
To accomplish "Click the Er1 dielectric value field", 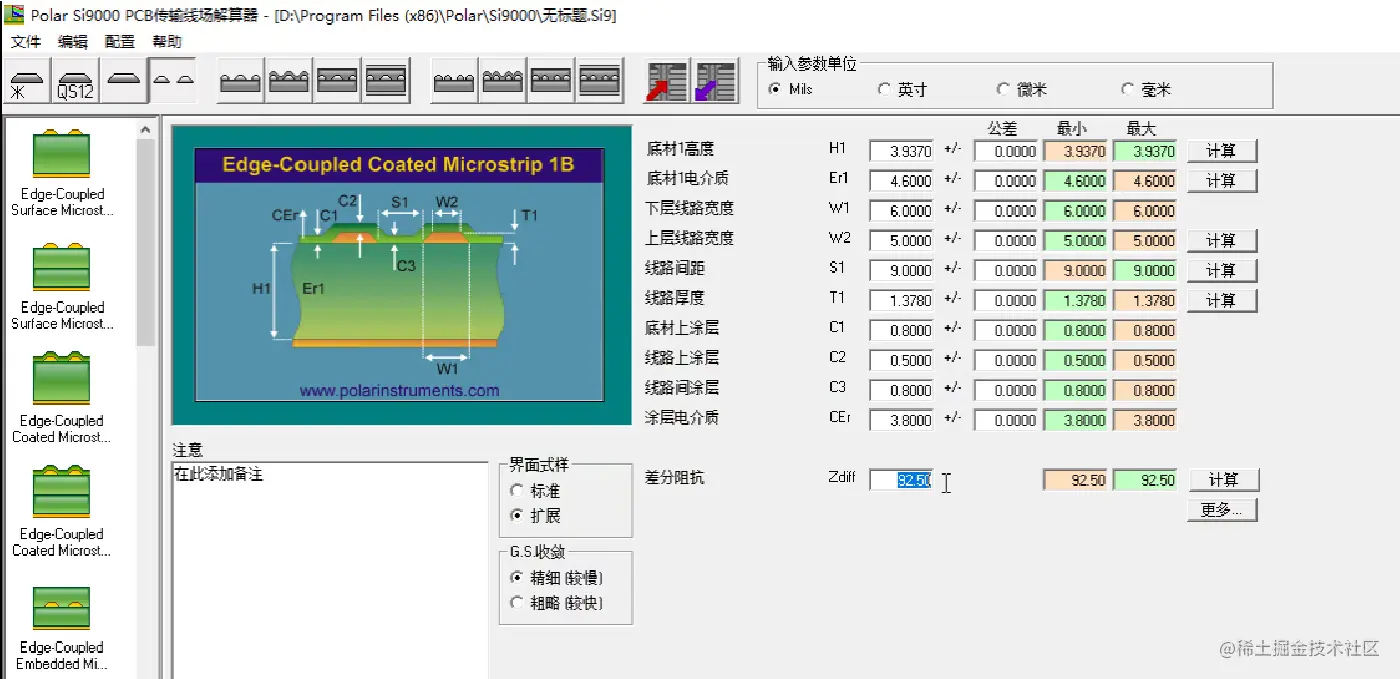I will pyautogui.click(x=901, y=181).
